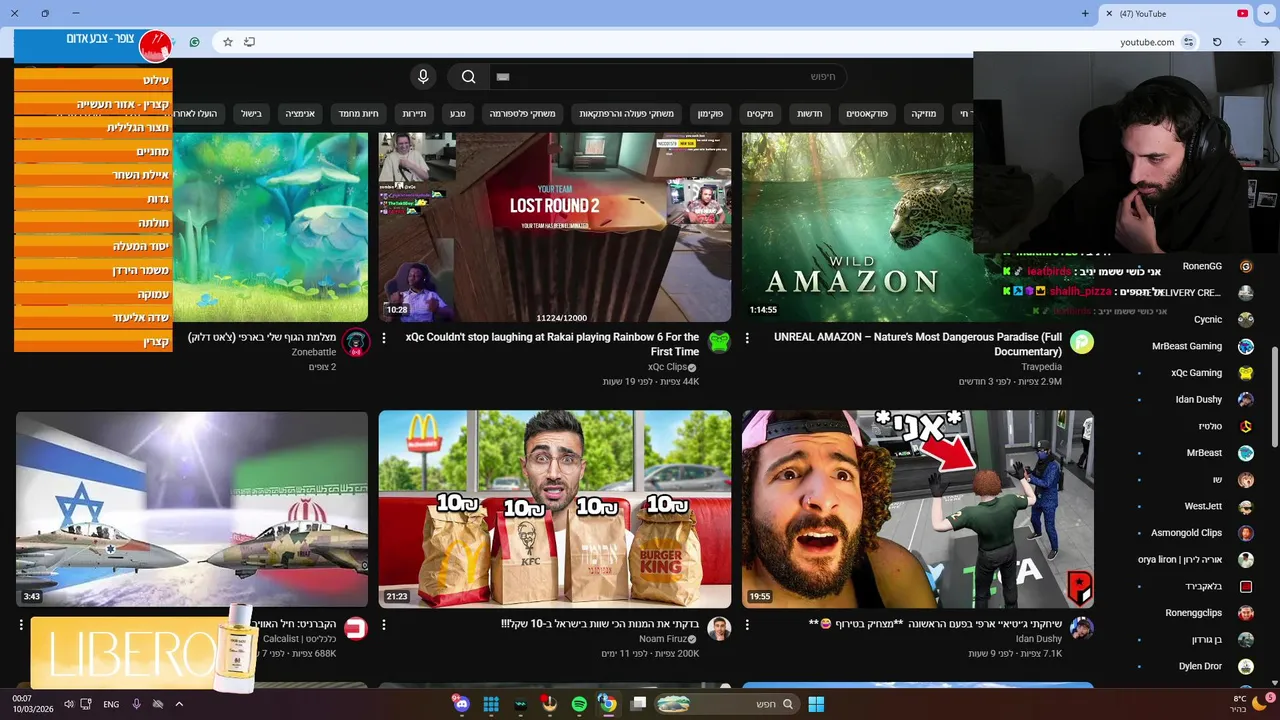Click the Noam Firuz channel avatar icon
This screenshot has width=1280, height=720.
point(719,628)
